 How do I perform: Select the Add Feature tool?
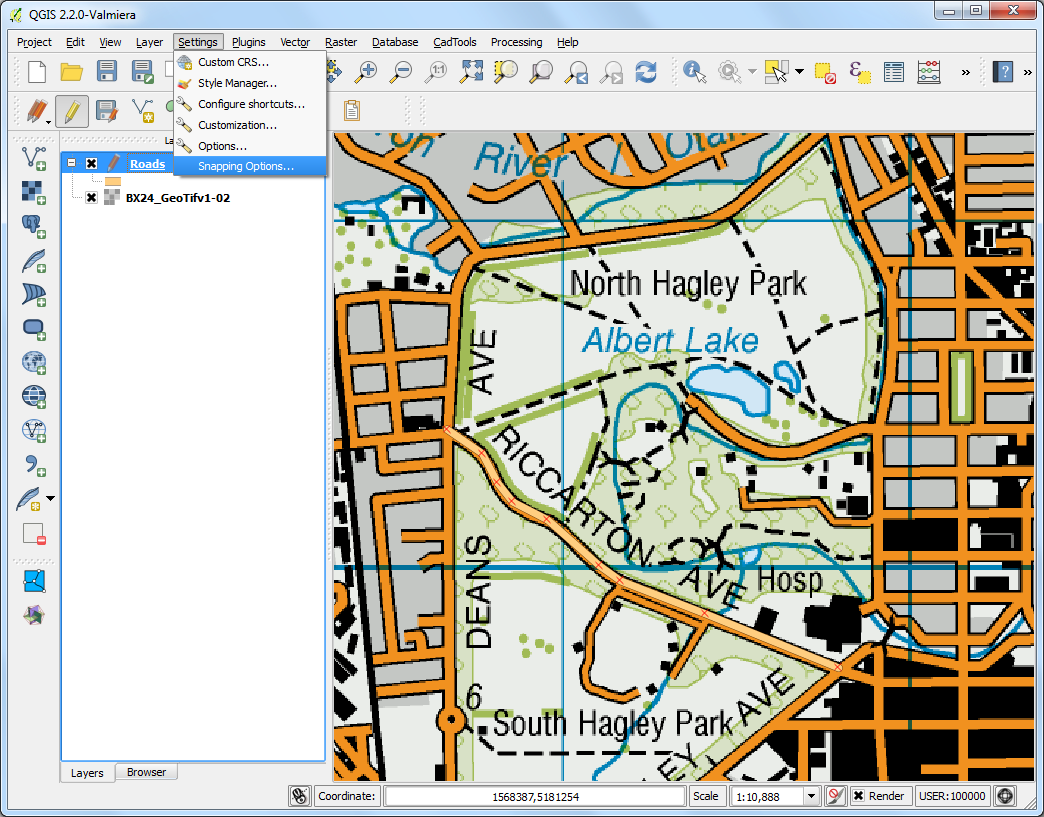coord(143,111)
